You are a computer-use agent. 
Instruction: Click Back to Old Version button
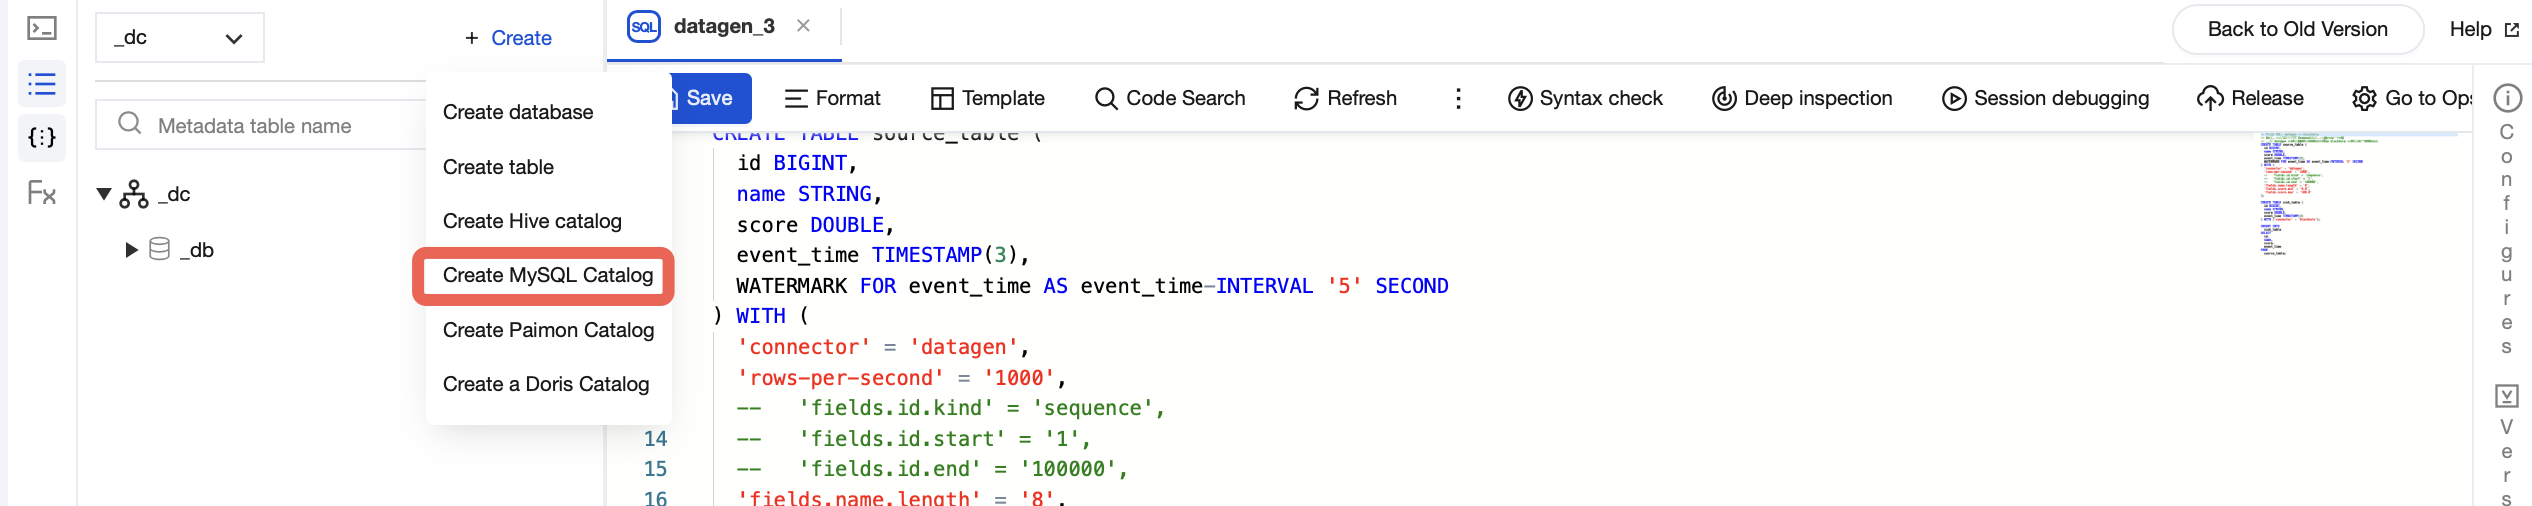[2297, 29]
